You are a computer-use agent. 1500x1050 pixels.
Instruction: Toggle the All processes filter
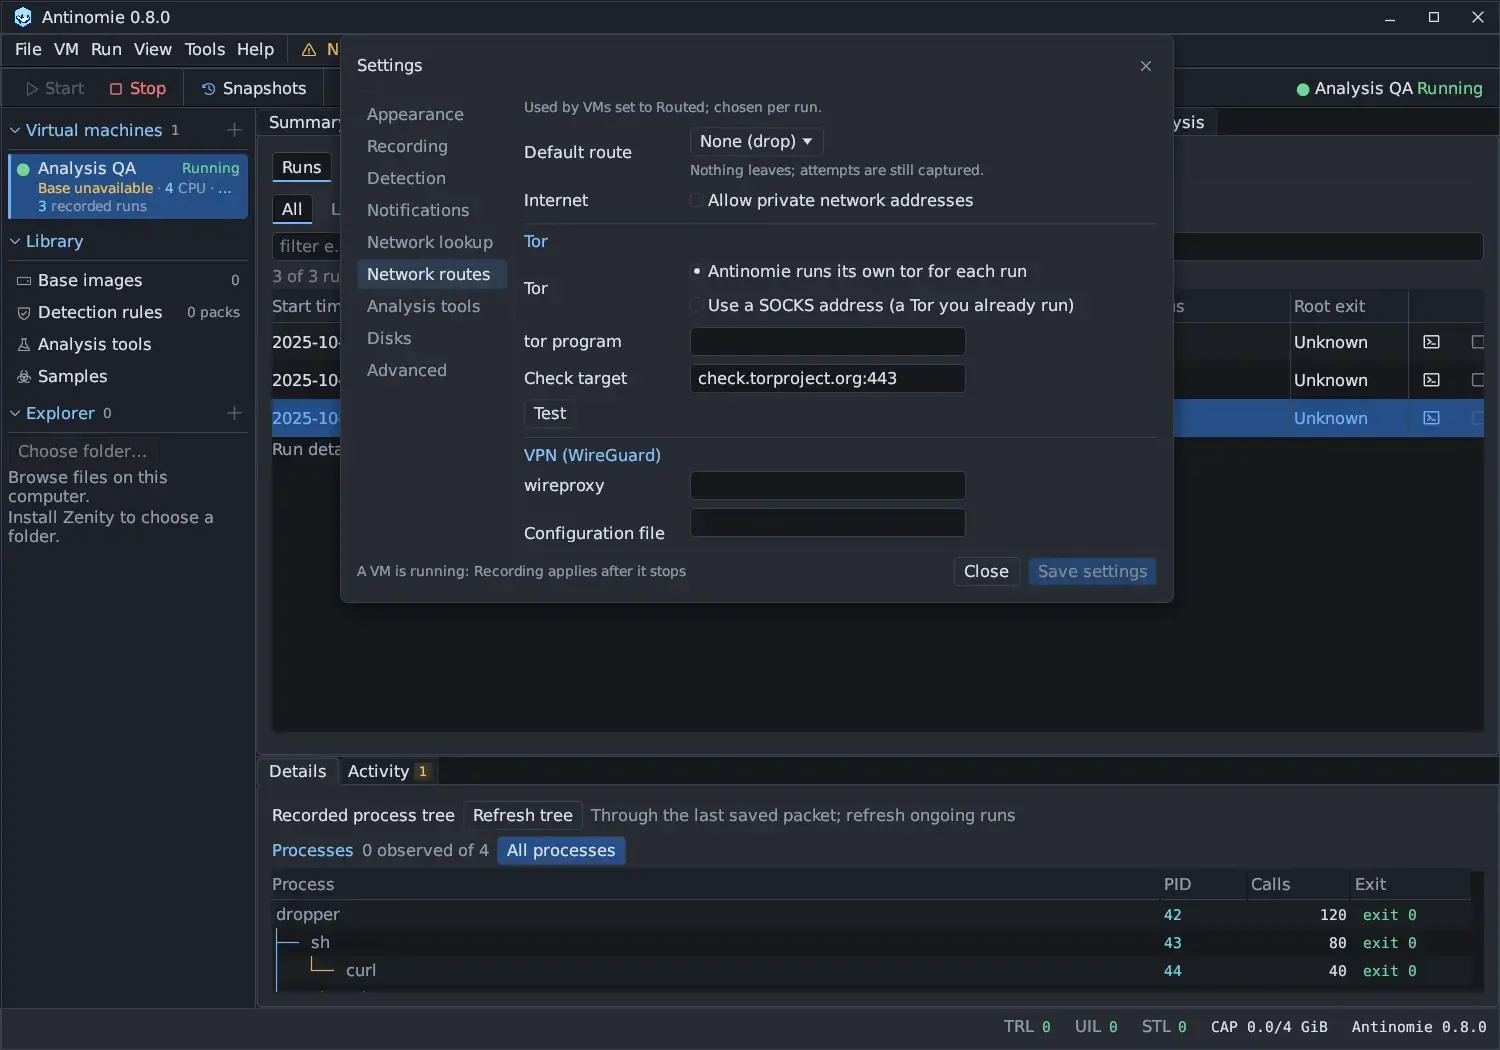coord(561,850)
